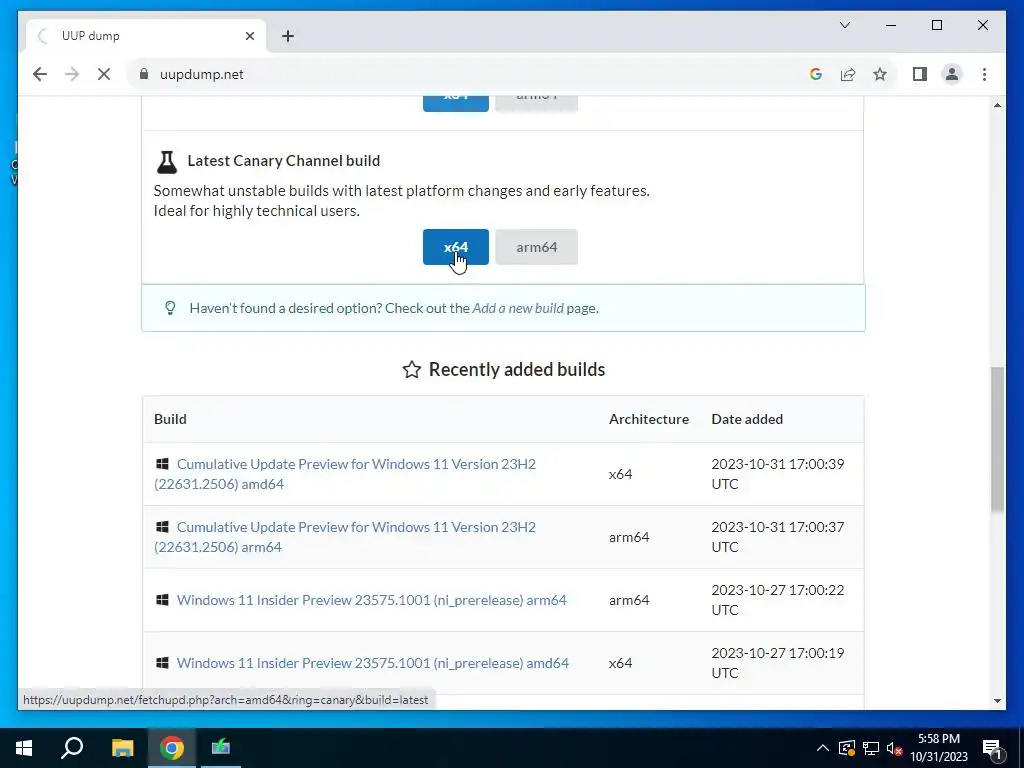The image size is (1024, 768).
Task: Click Chrome icon in taskbar
Action: [172, 748]
